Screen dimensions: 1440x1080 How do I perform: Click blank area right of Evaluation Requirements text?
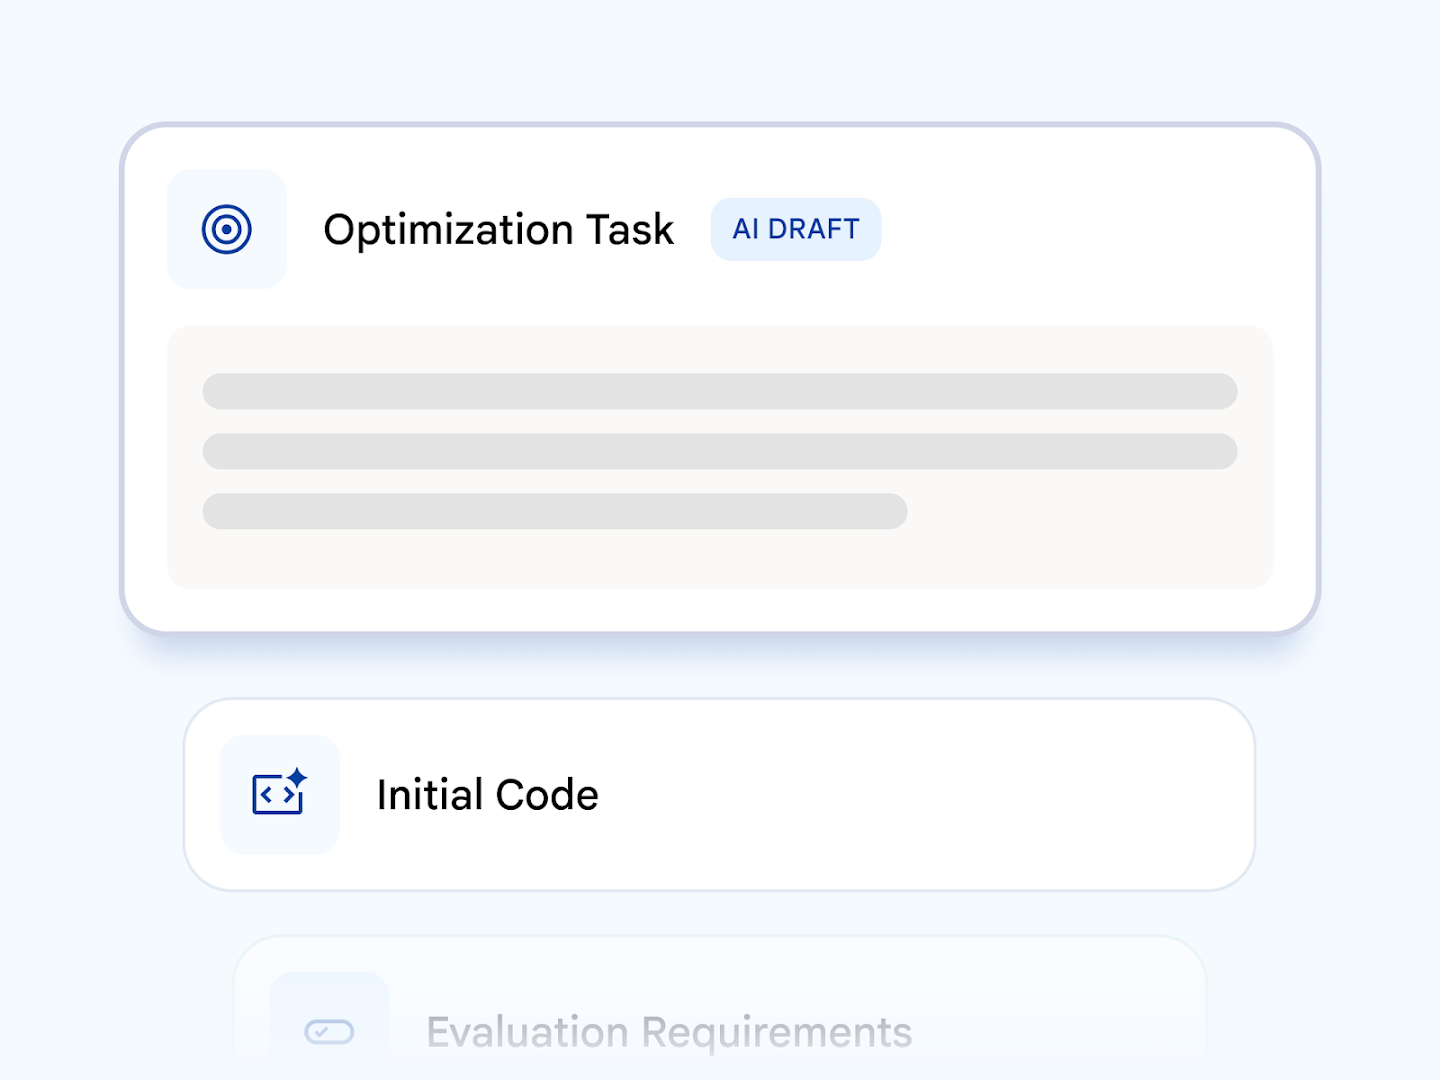[x=1055, y=1032]
